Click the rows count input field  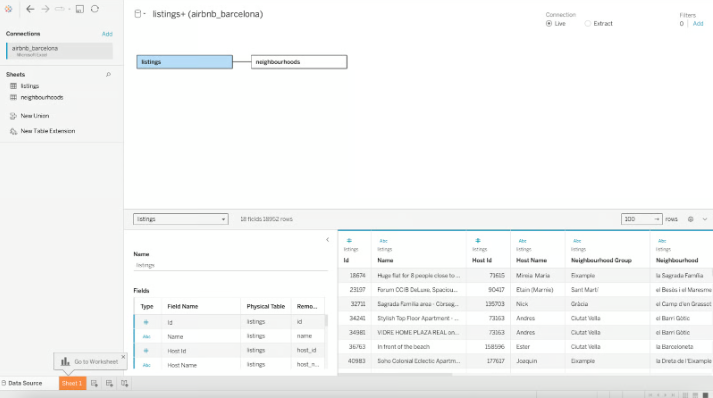click(641, 219)
